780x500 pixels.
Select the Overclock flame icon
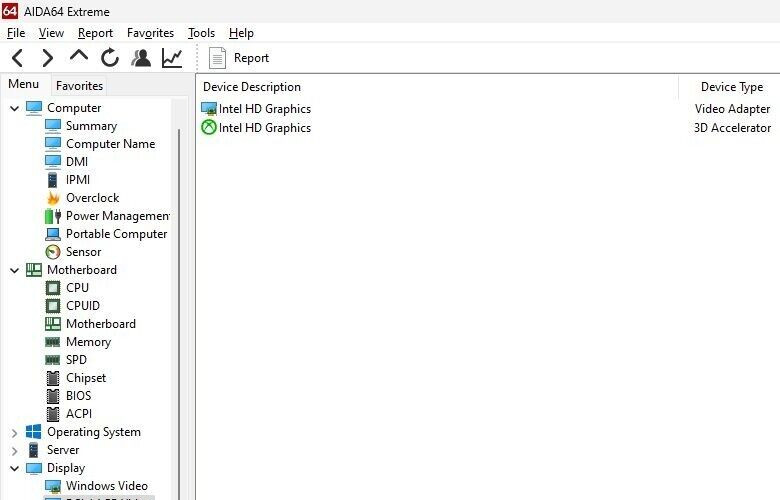point(53,198)
